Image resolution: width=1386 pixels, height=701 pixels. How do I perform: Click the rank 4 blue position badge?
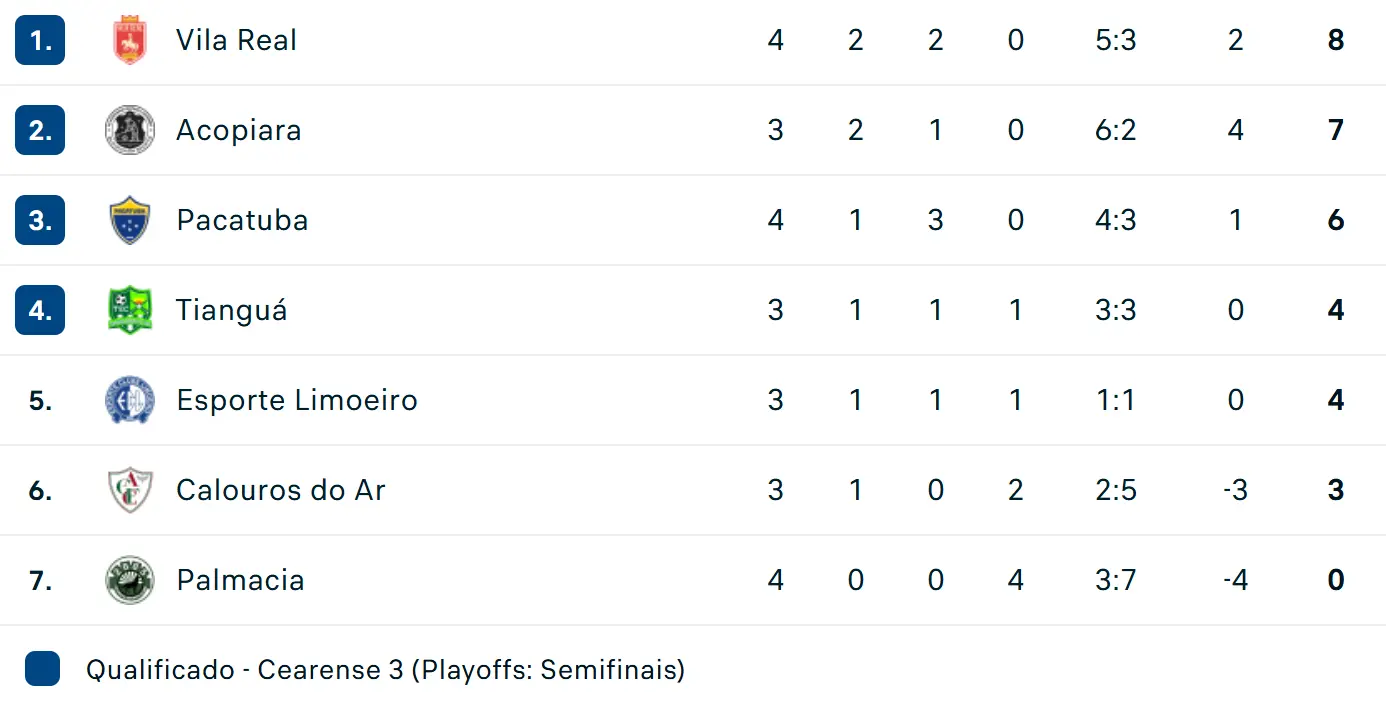[40, 310]
